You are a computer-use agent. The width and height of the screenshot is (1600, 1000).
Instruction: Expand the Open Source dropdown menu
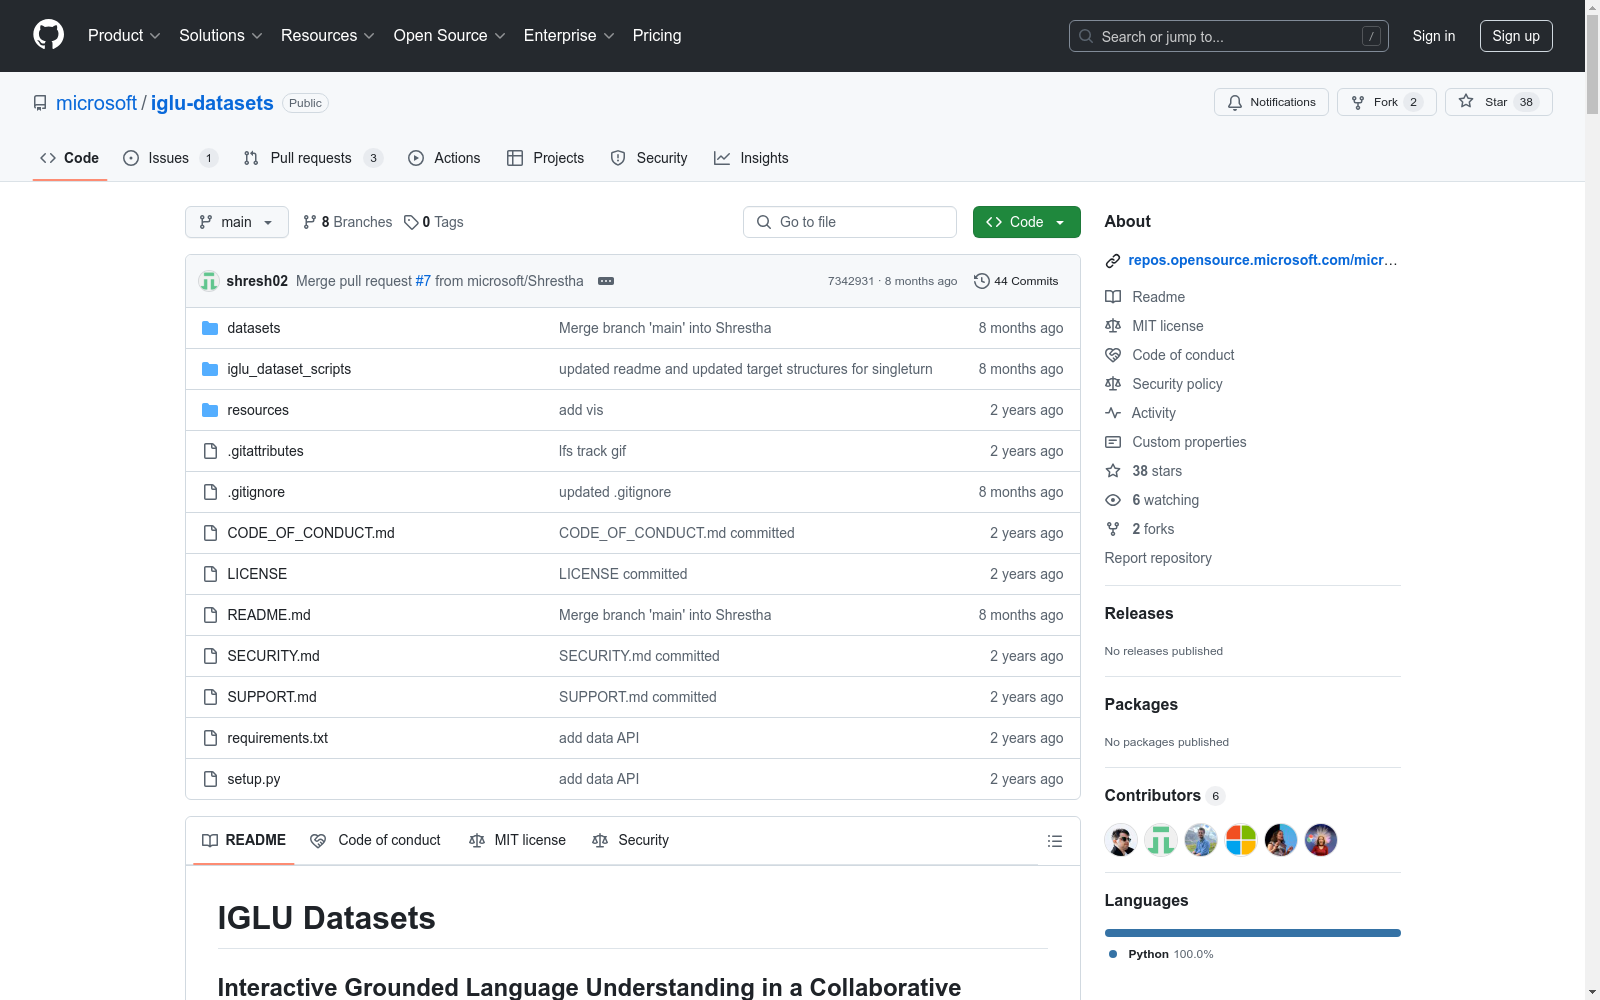(450, 35)
